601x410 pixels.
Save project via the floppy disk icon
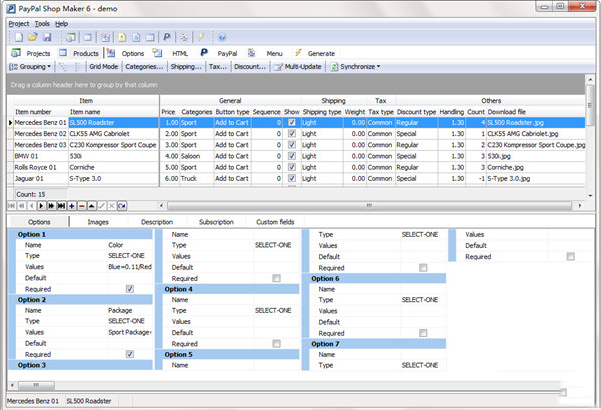pyautogui.click(x=47, y=37)
